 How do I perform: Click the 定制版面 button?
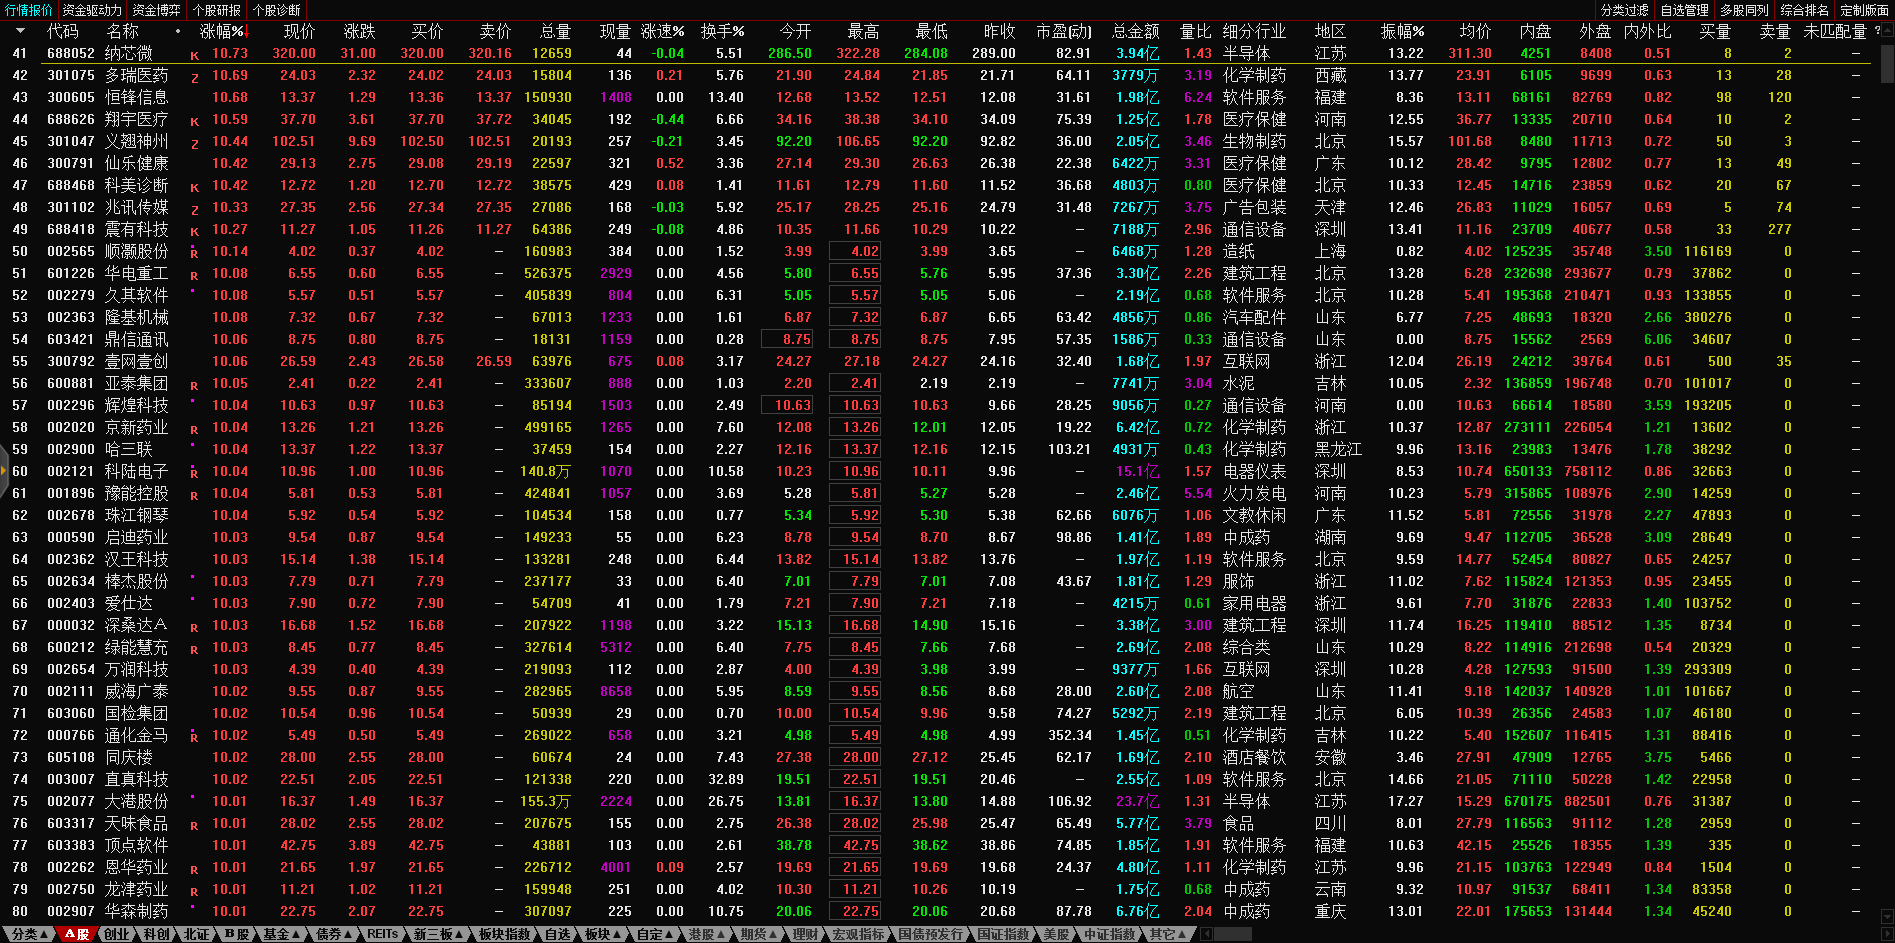pos(1864,10)
